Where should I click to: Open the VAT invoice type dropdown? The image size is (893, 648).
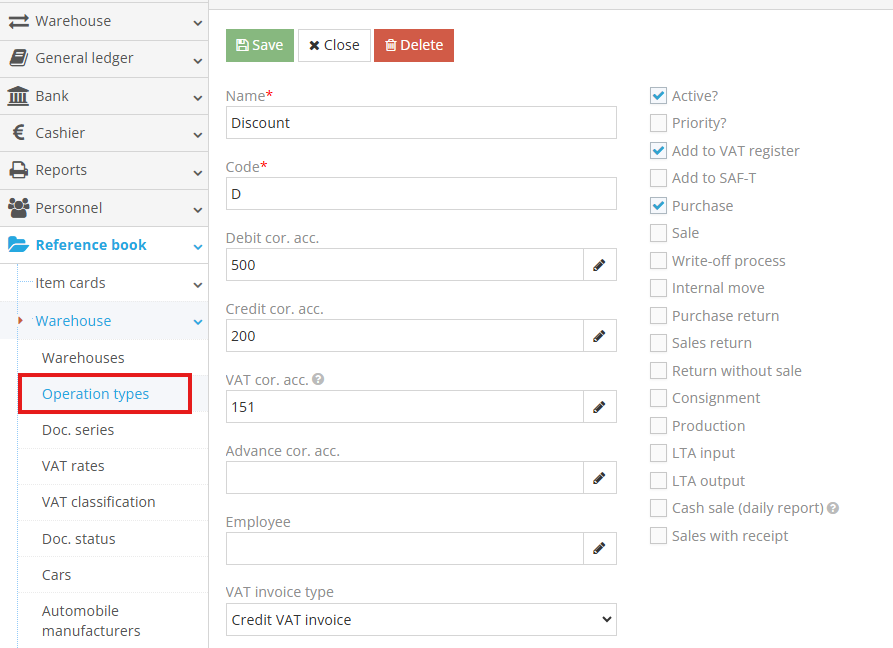421,620
